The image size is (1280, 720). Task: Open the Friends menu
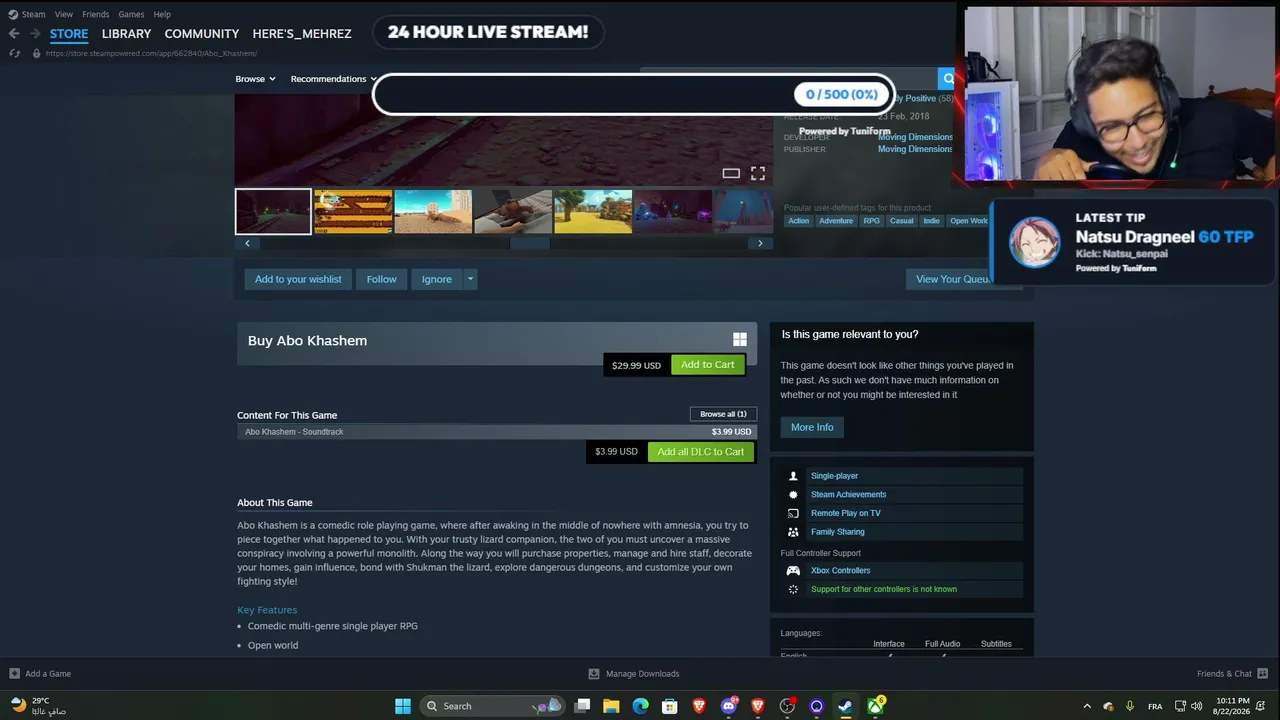[96, 14]
